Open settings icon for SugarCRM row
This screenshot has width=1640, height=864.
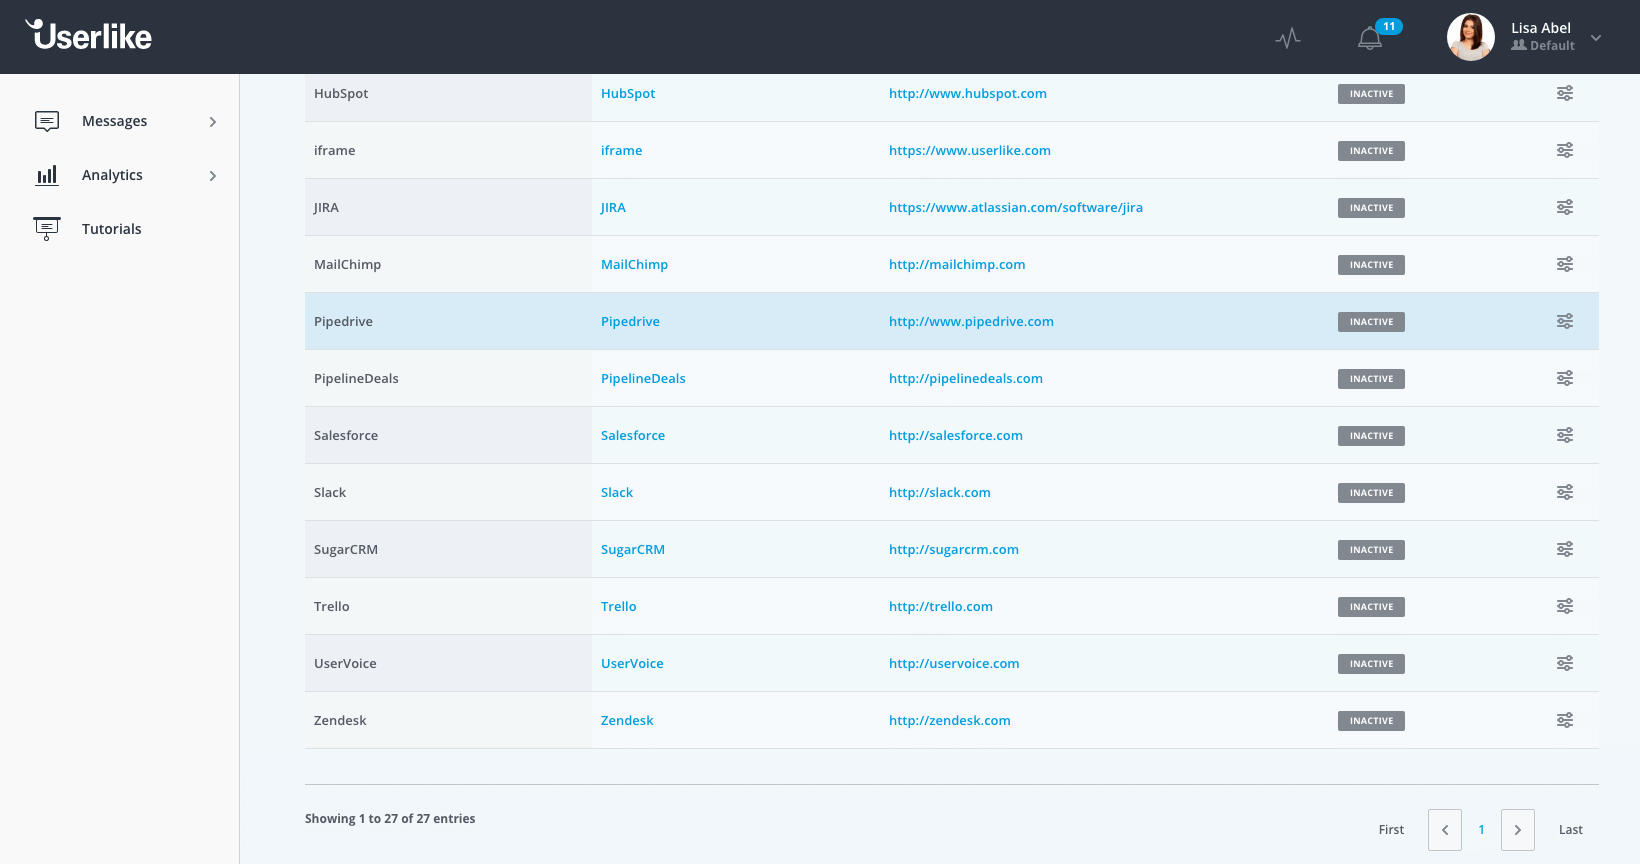coord(1565,549)
